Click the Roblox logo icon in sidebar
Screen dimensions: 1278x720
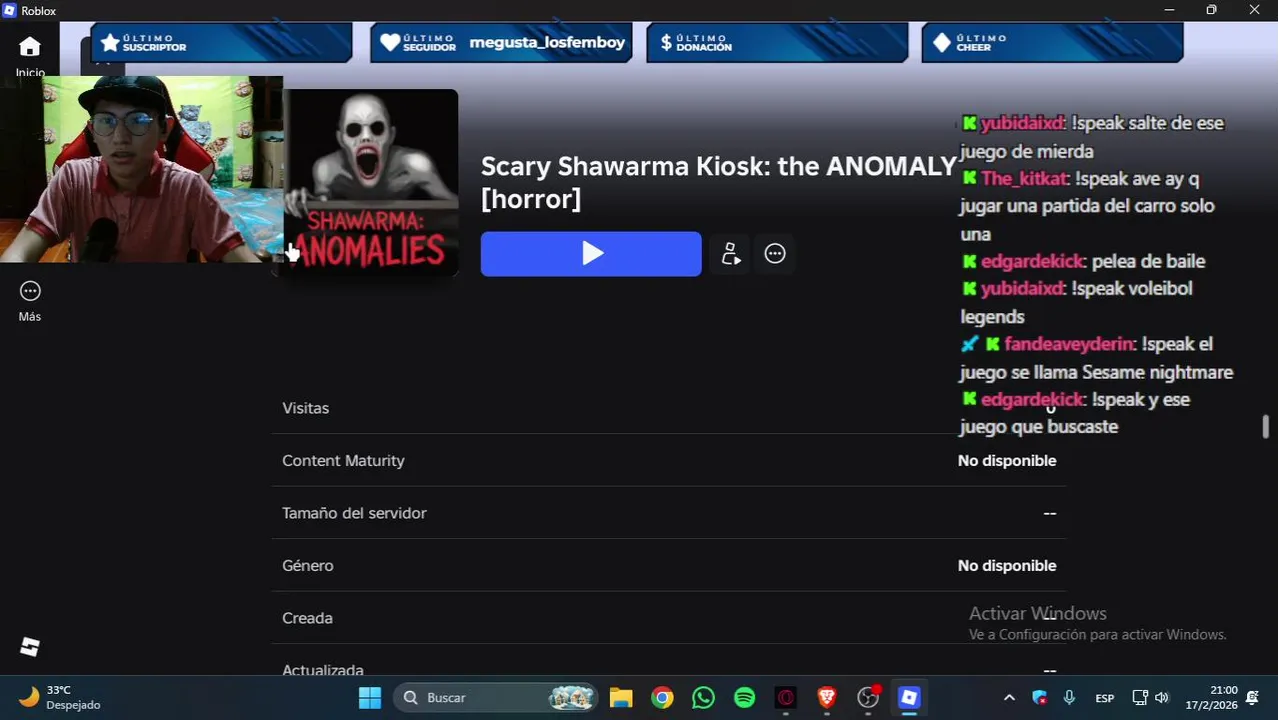(x=30, y=647)
